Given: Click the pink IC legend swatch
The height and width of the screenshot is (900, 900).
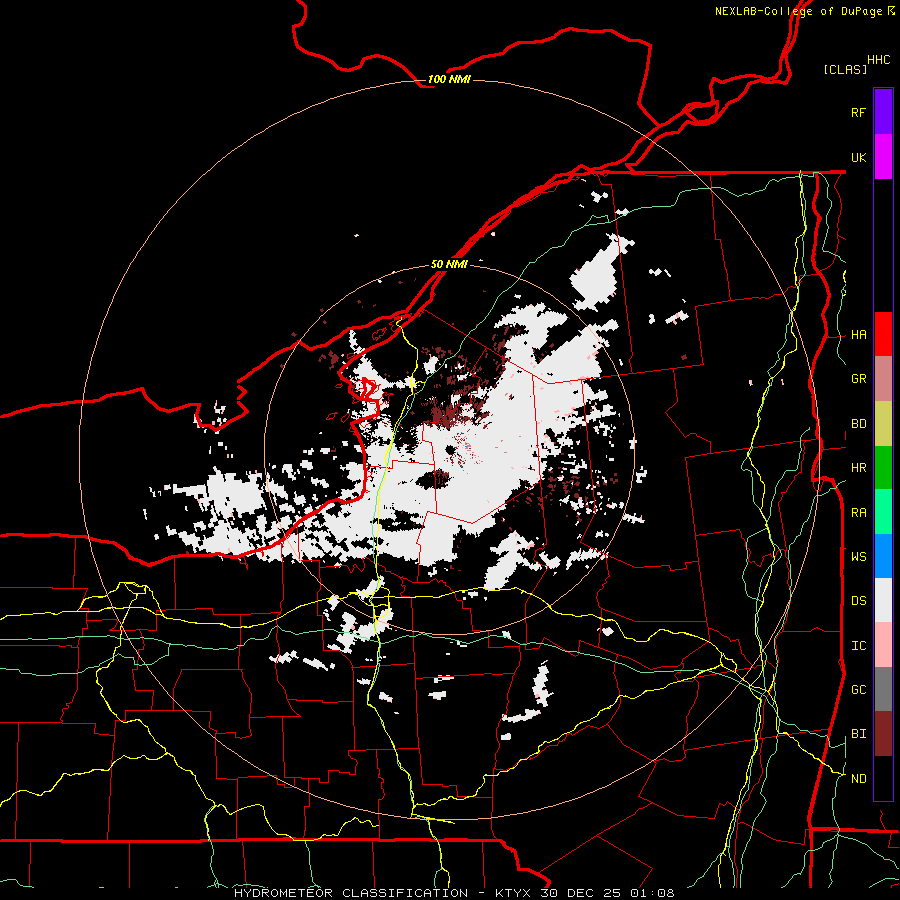Looking at the screenshot, I should point(883,645).
